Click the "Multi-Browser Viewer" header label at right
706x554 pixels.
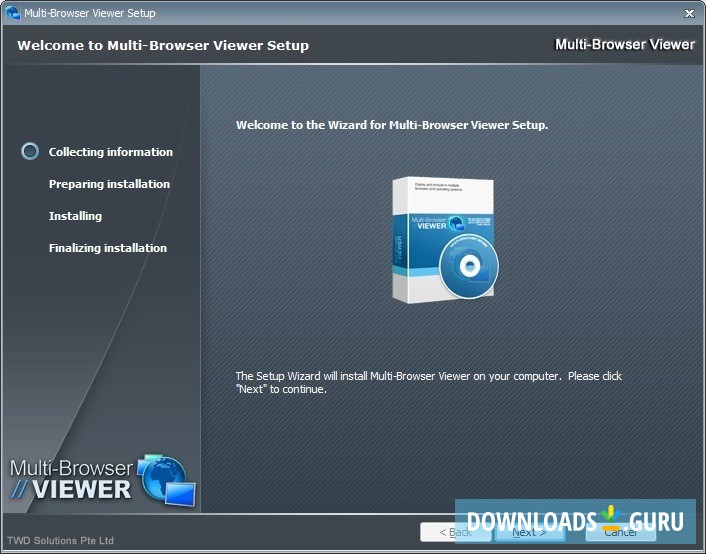pos(625,44)
